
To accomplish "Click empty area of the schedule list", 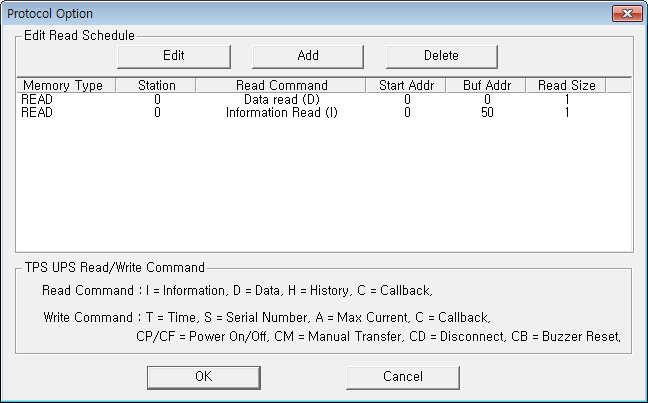I will click(x=324, y=186).
